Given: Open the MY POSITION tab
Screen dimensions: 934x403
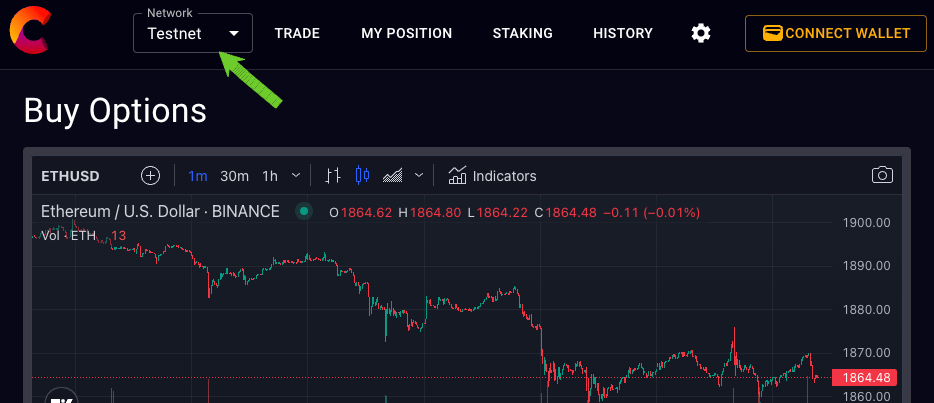Looking at the screenshot, I should [406, 33].
